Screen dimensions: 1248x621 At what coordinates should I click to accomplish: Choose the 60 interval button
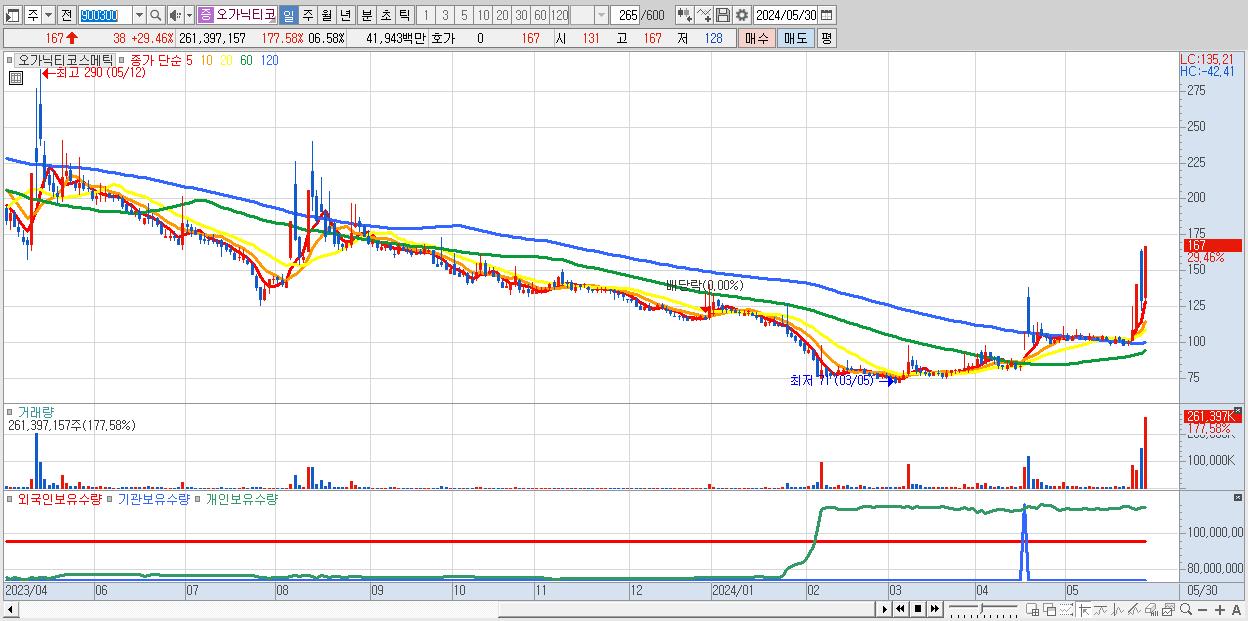pyautogui.click(x=540, y=15)
